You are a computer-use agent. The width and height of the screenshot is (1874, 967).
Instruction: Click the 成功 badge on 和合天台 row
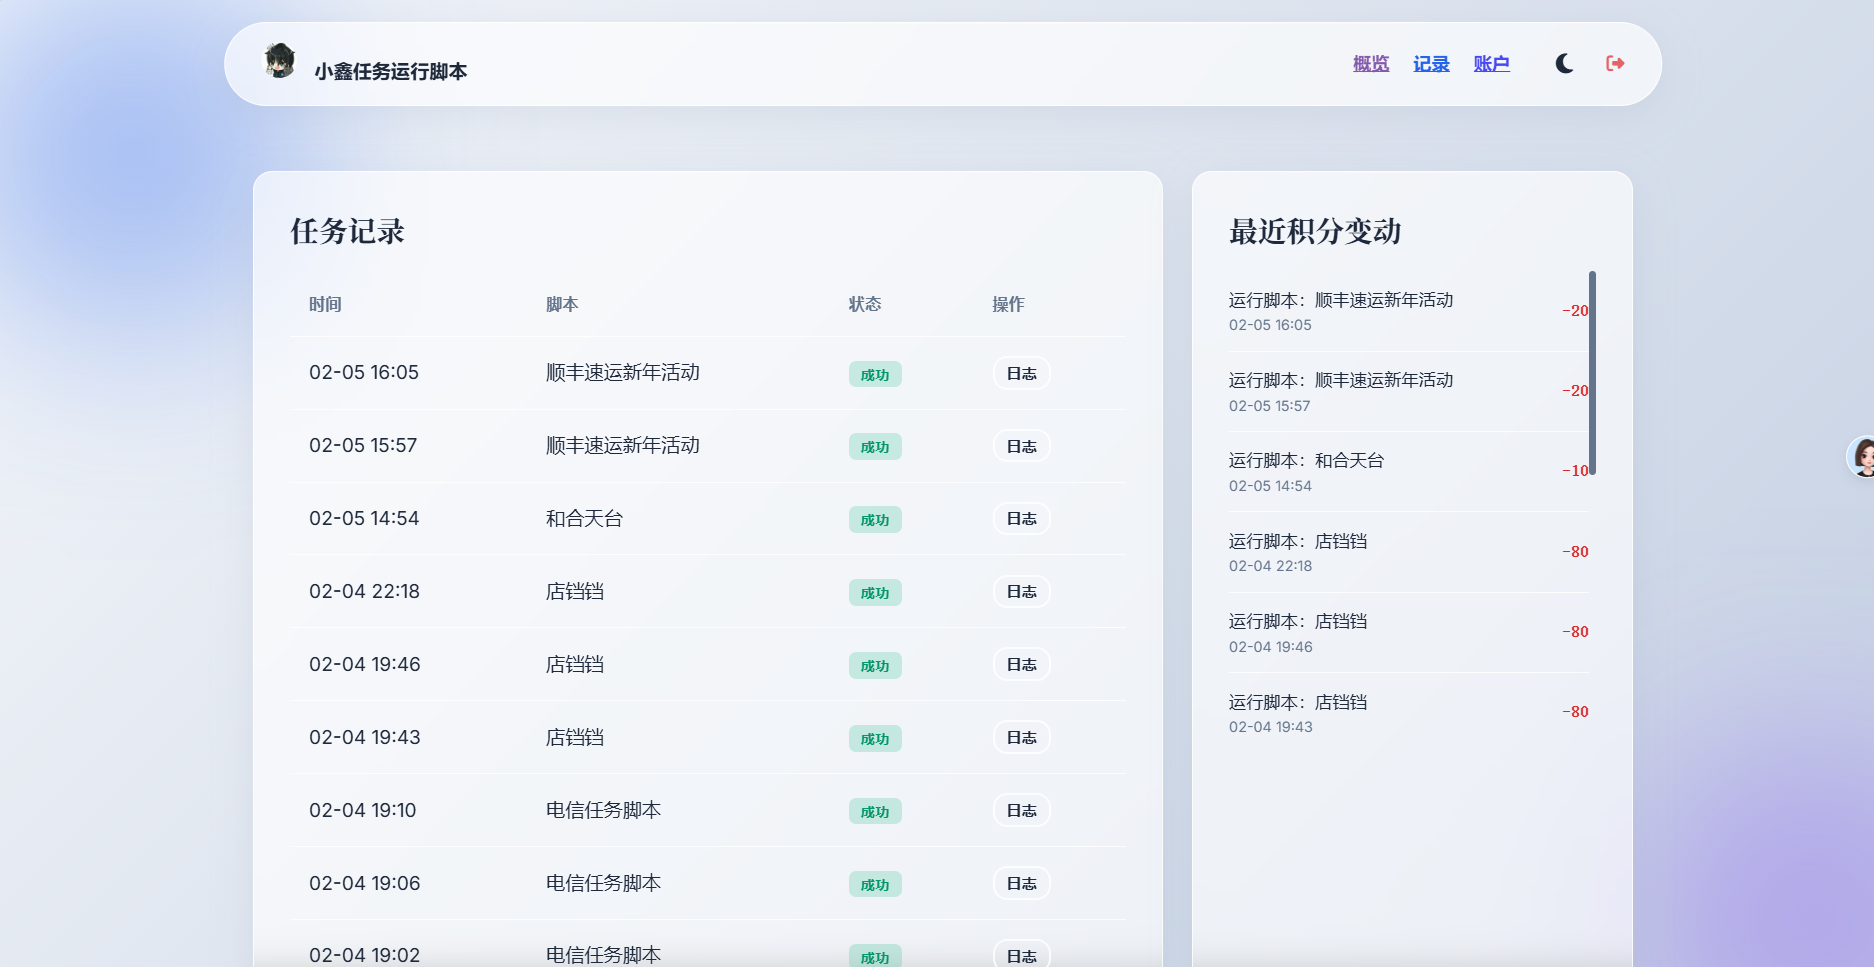coord(875,519)
